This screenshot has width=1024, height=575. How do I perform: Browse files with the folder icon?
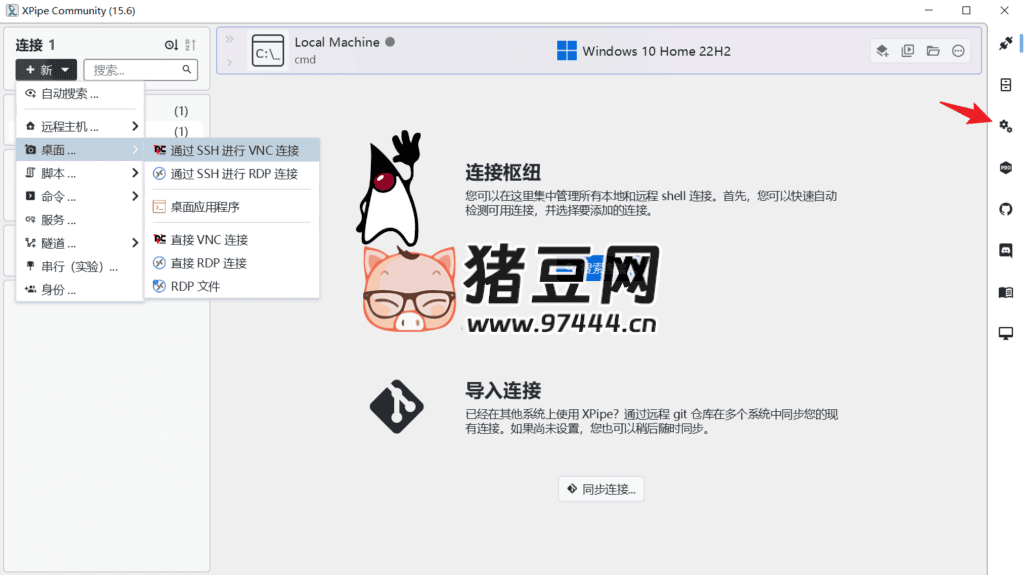933,51
